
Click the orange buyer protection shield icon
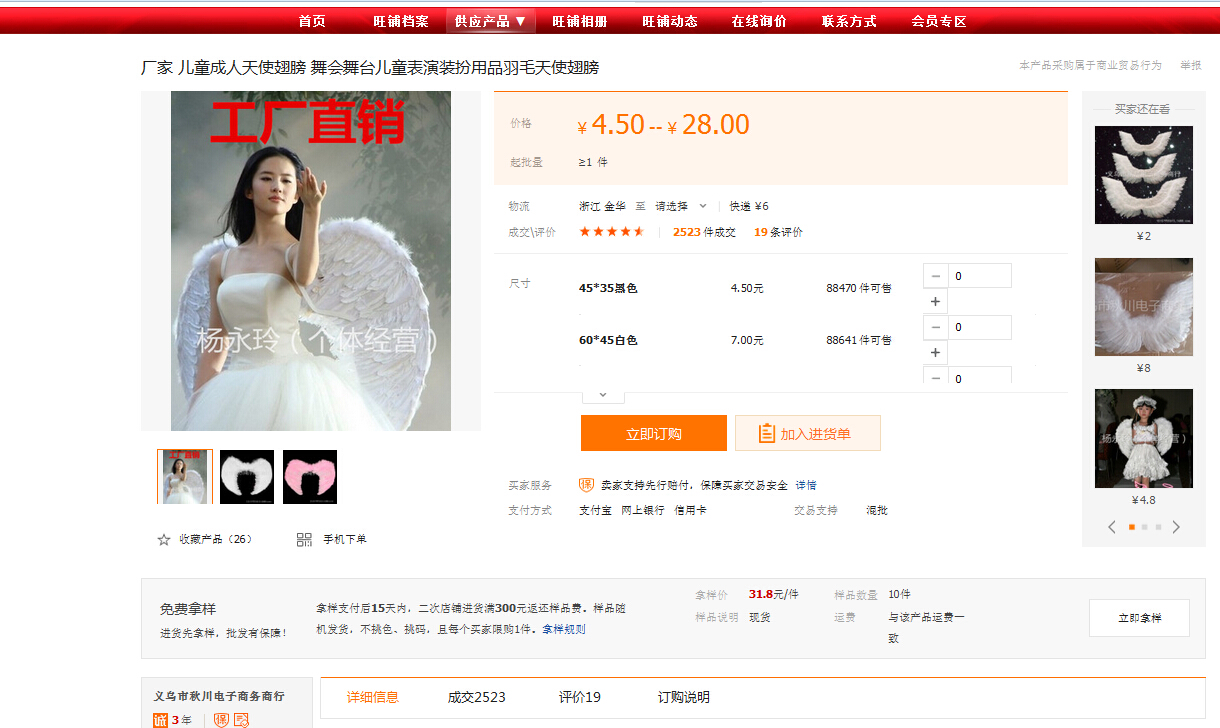click(x=586, y=485)
